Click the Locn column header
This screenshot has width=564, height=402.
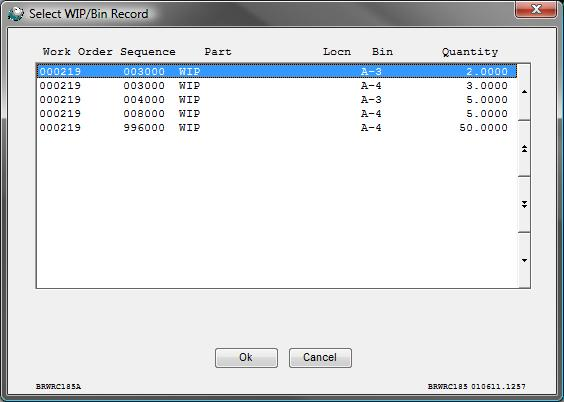tap(337, 52)
